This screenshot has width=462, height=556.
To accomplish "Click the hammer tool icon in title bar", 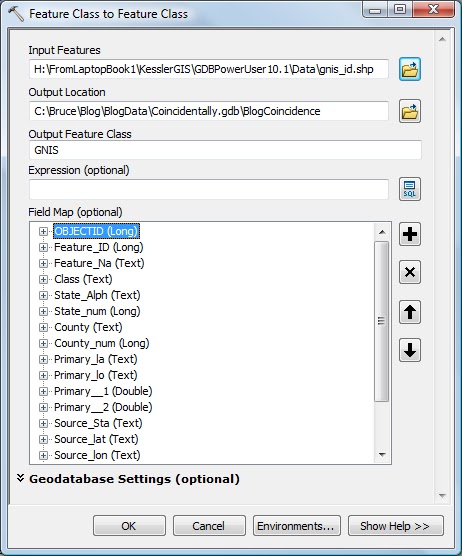I will click(x=16, y=14).
